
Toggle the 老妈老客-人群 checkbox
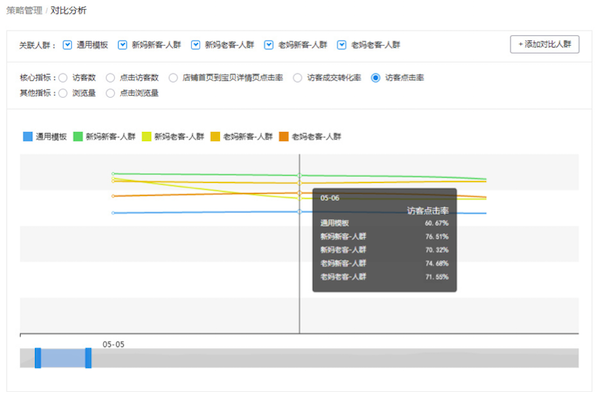pyautogui.click(x=342, y=45)
